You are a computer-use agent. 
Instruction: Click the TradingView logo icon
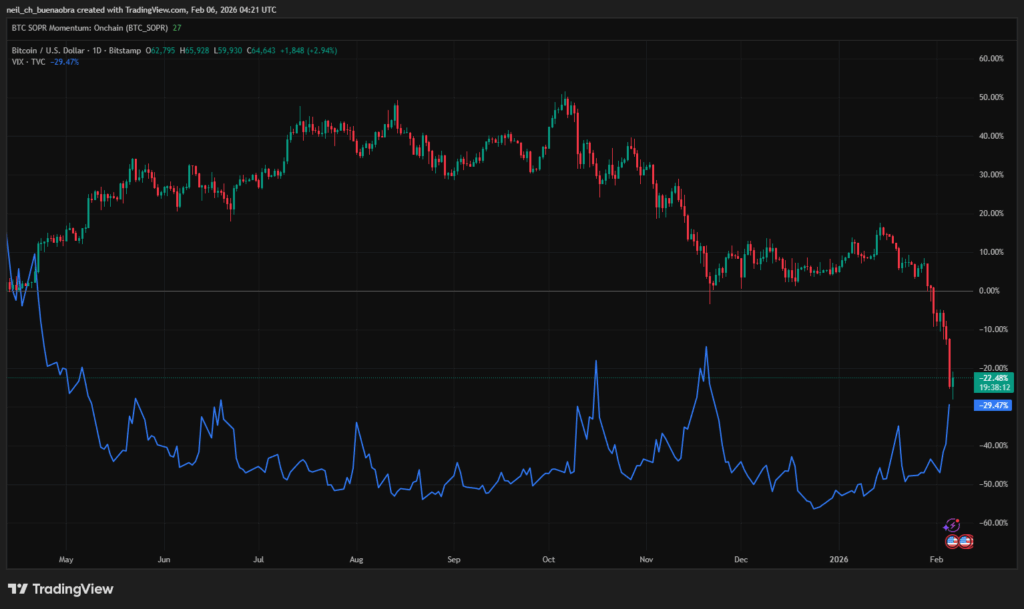18,589
